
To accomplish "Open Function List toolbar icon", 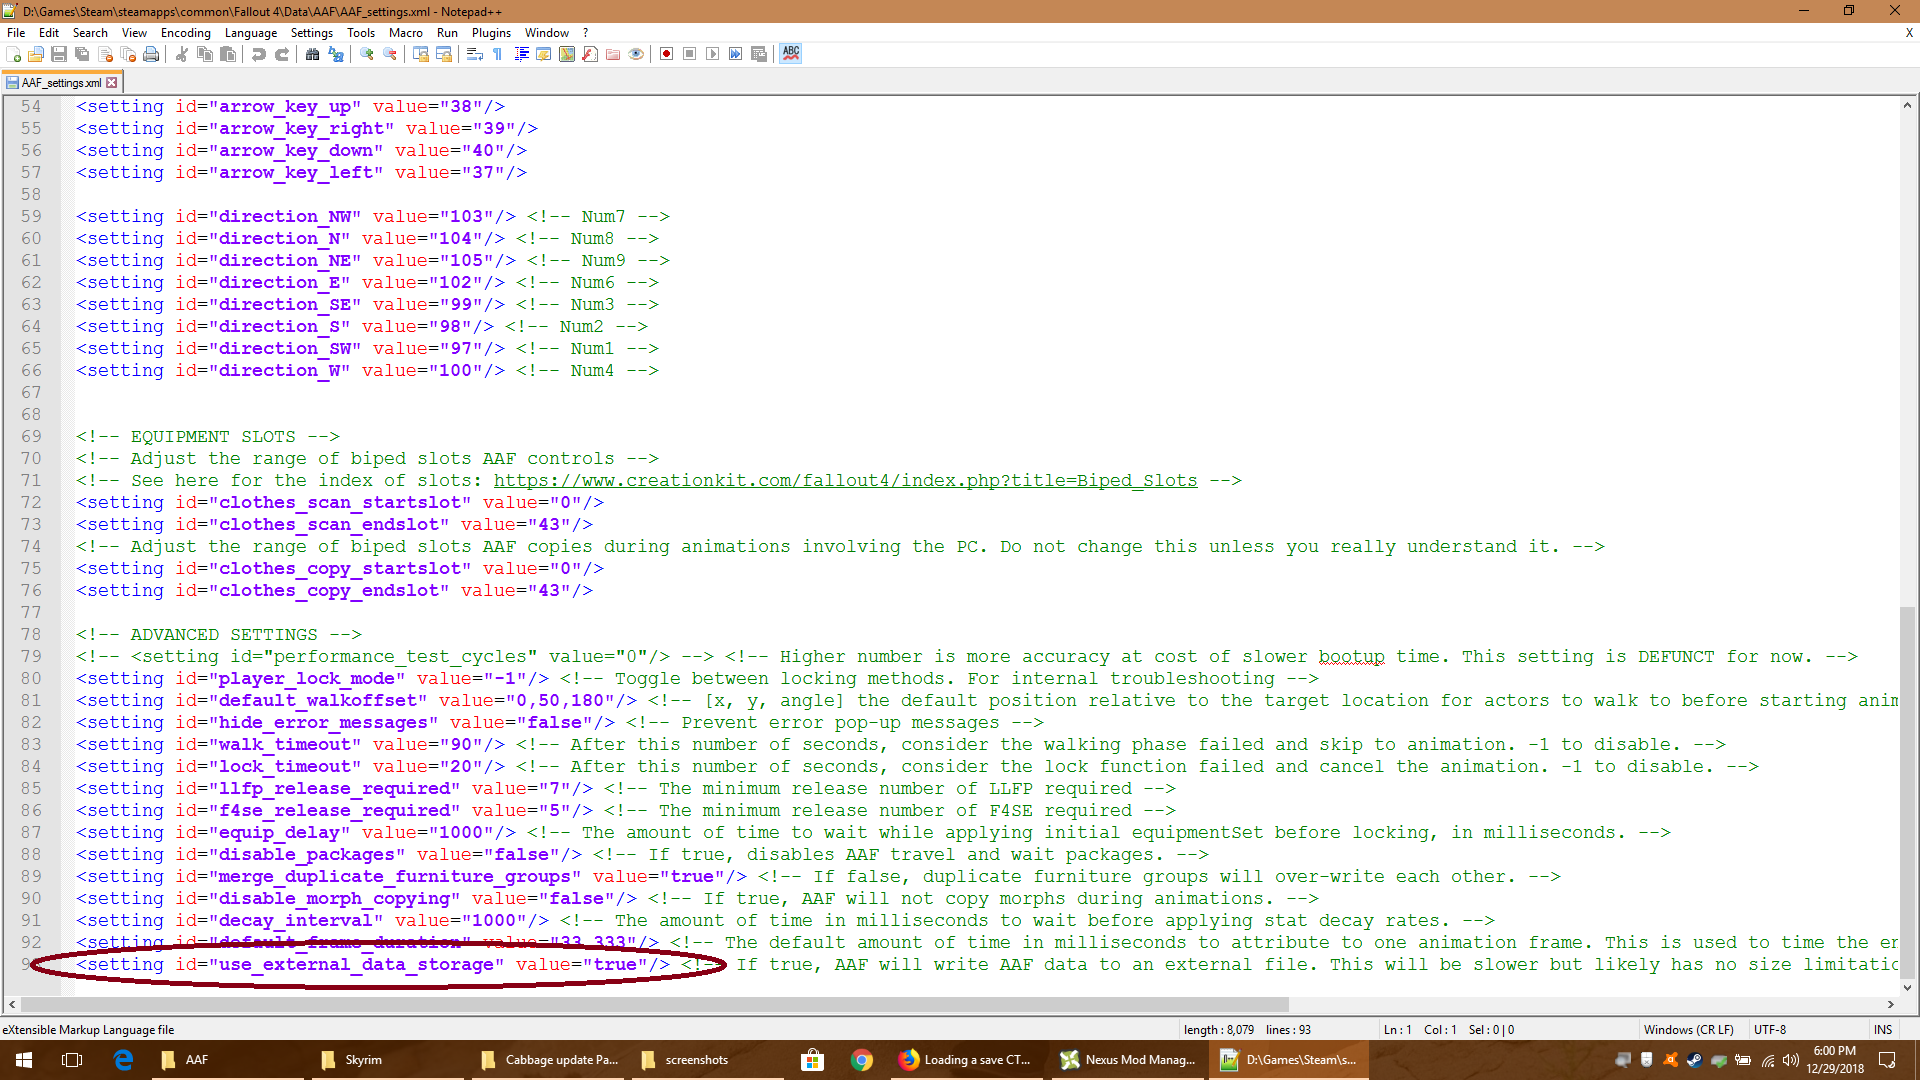I will pyautogui.click(x=590, y=54).
